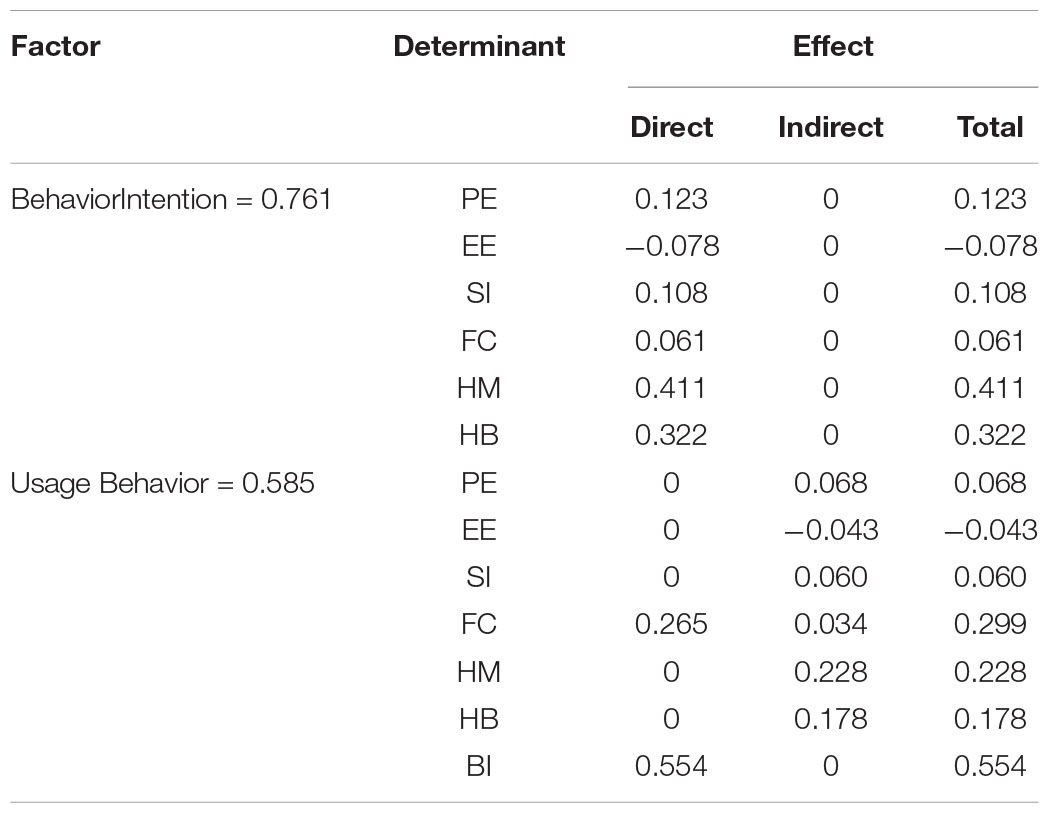
Task: Click the direct value 0.411 for HM
Action: pos(670,388)
